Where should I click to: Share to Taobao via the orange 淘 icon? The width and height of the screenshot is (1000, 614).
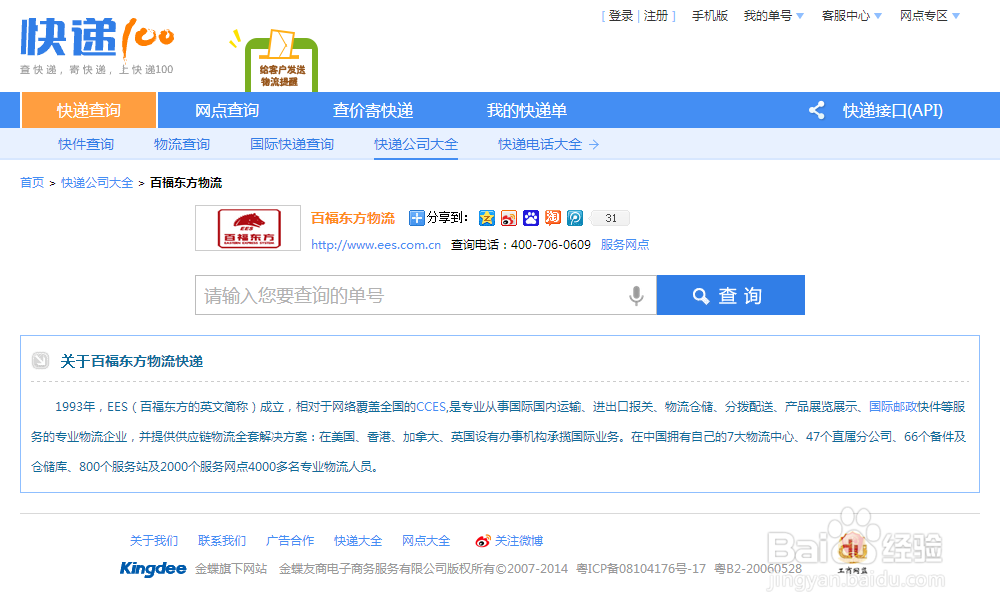(x=552, y=218)
